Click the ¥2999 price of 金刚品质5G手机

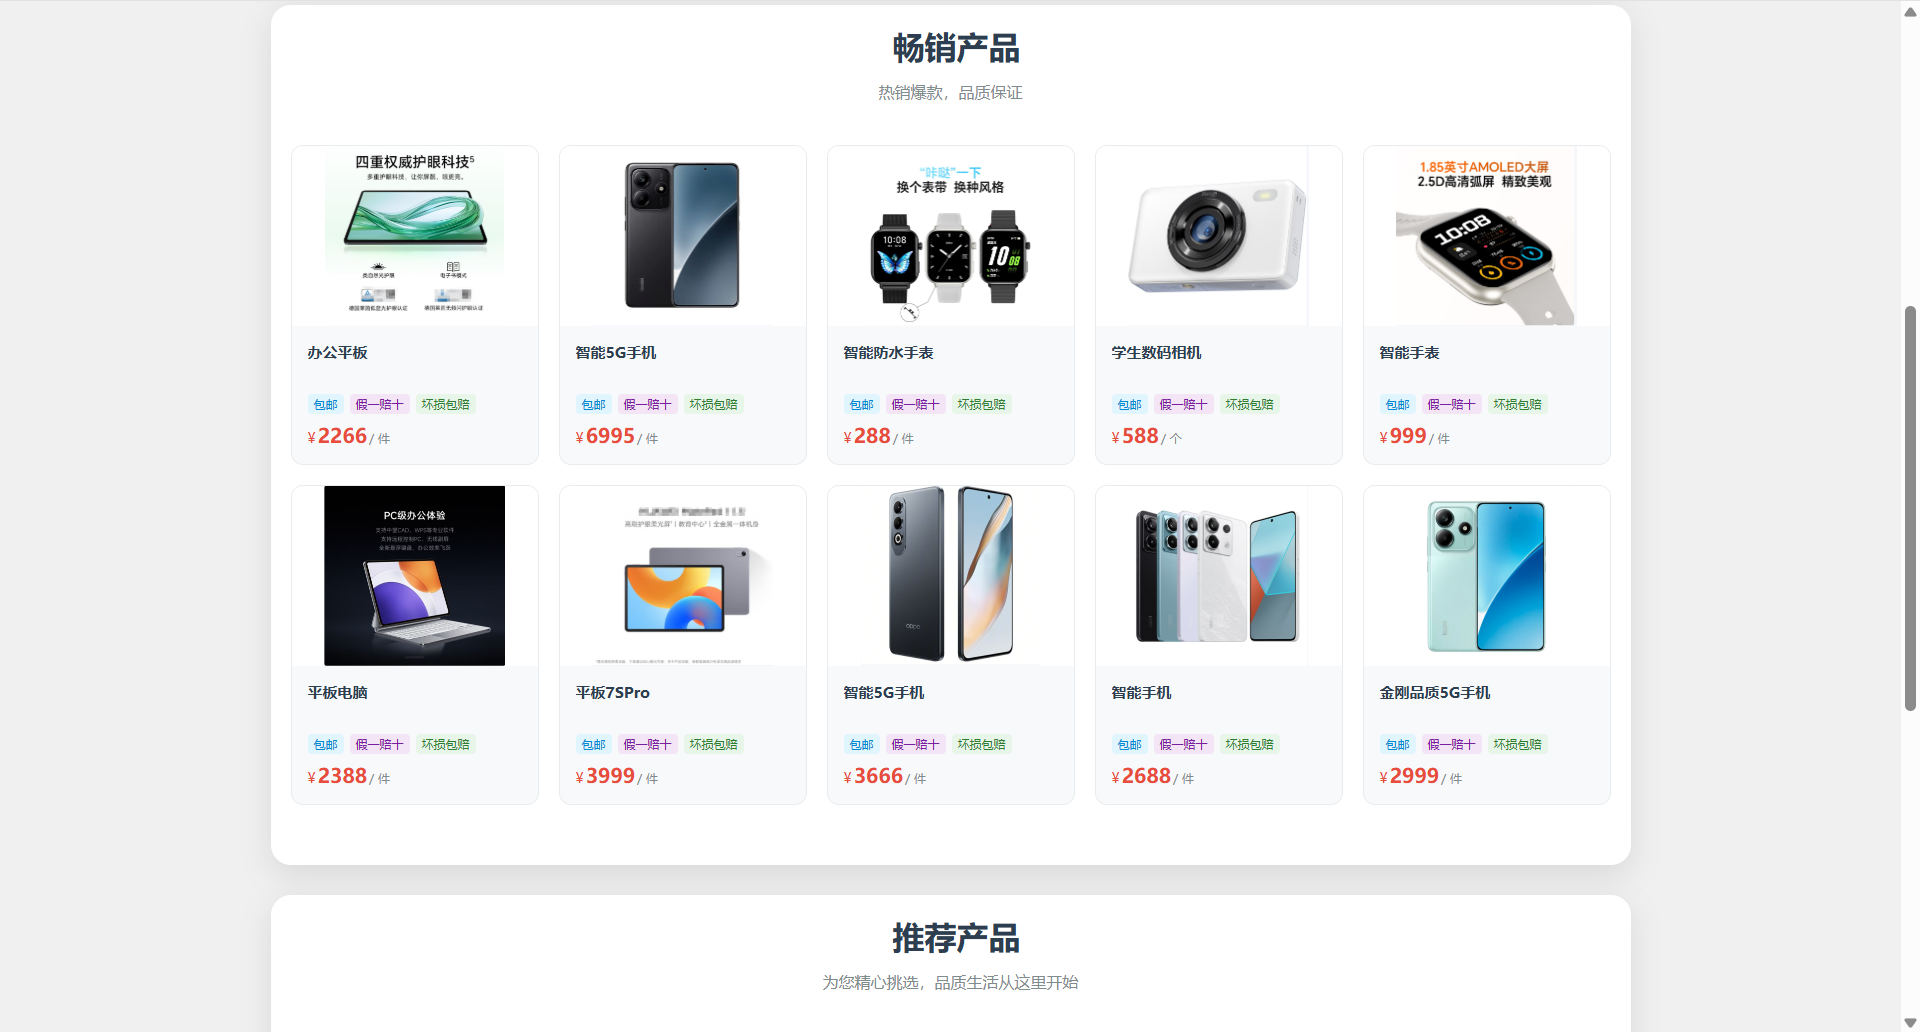point(1409,777)
